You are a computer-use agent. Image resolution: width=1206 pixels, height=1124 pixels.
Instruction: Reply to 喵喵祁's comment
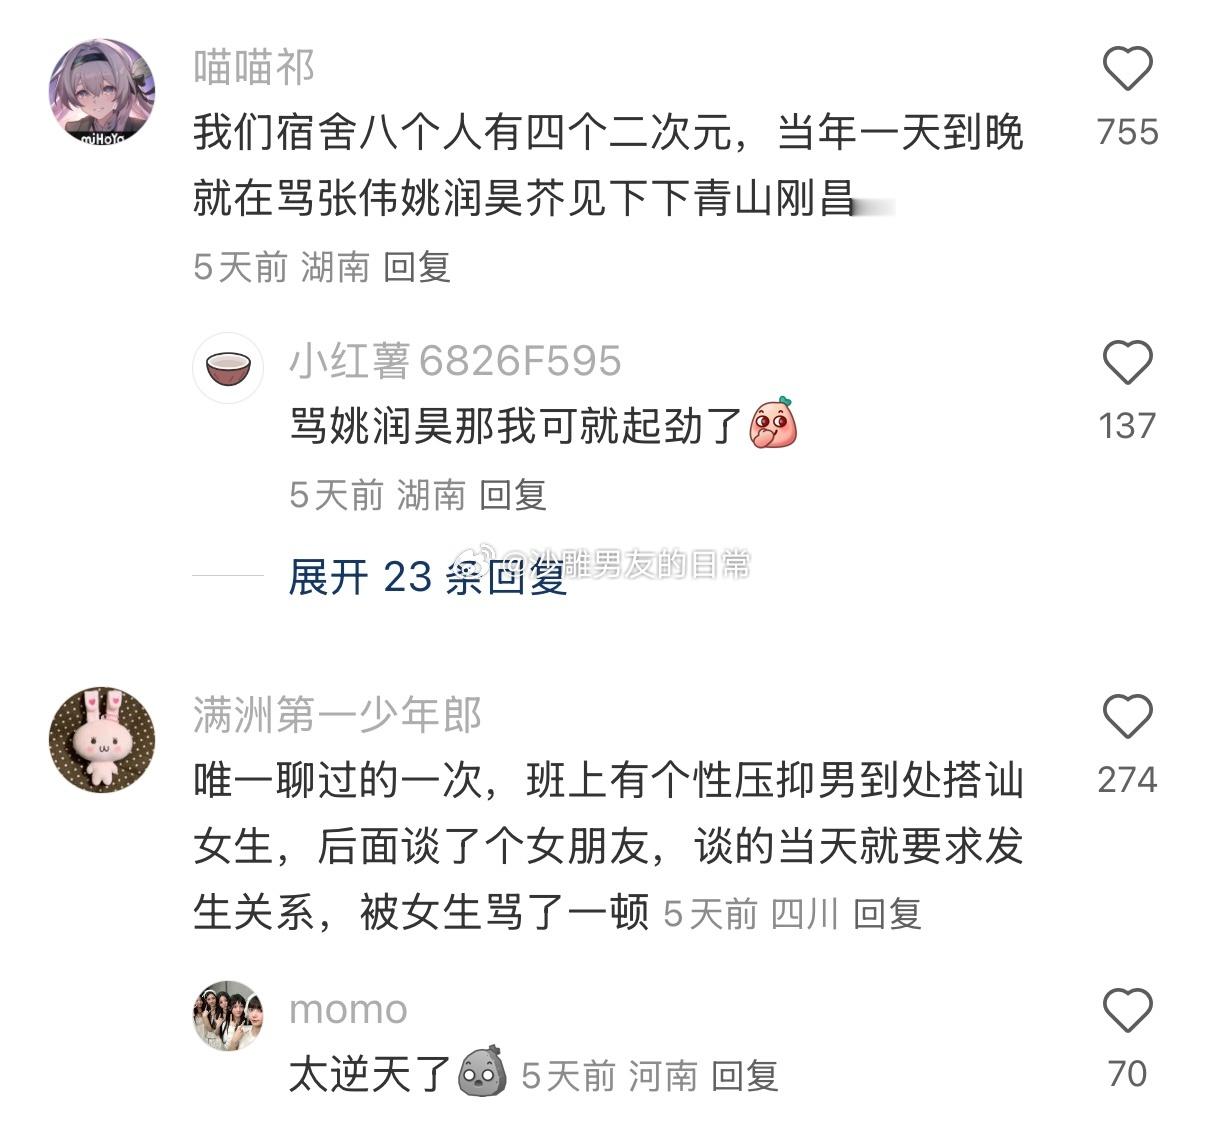pyautogui.click(x=417, y=267)
